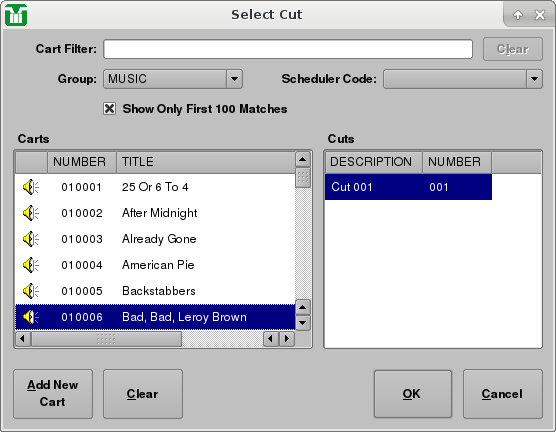This screenshot has width=556, height=432.
Task: Toggle Show Only First 100 Matches checkbox
Action: point(110,109)
